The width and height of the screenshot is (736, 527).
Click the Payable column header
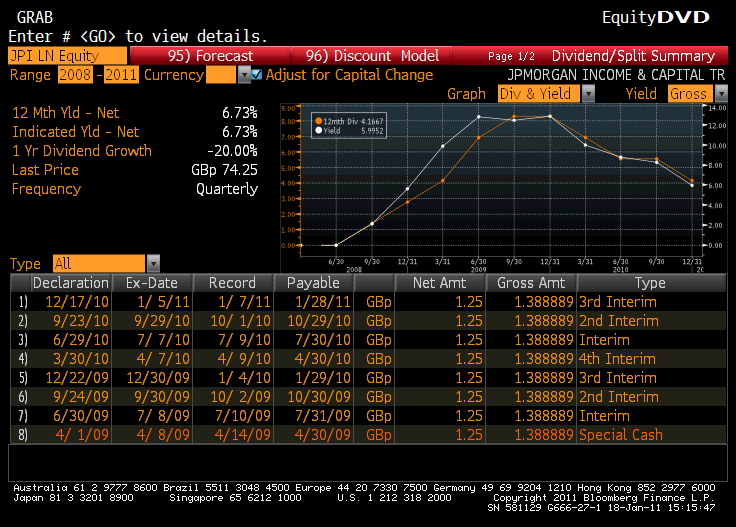(313, 283)
